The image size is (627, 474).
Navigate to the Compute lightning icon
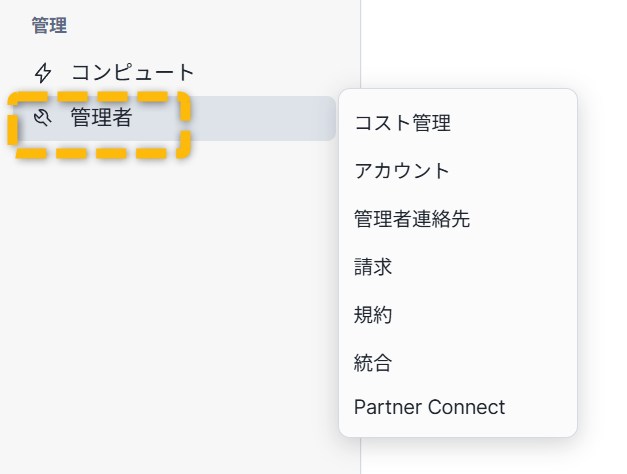pyautogui.click(x=42, y=73)
